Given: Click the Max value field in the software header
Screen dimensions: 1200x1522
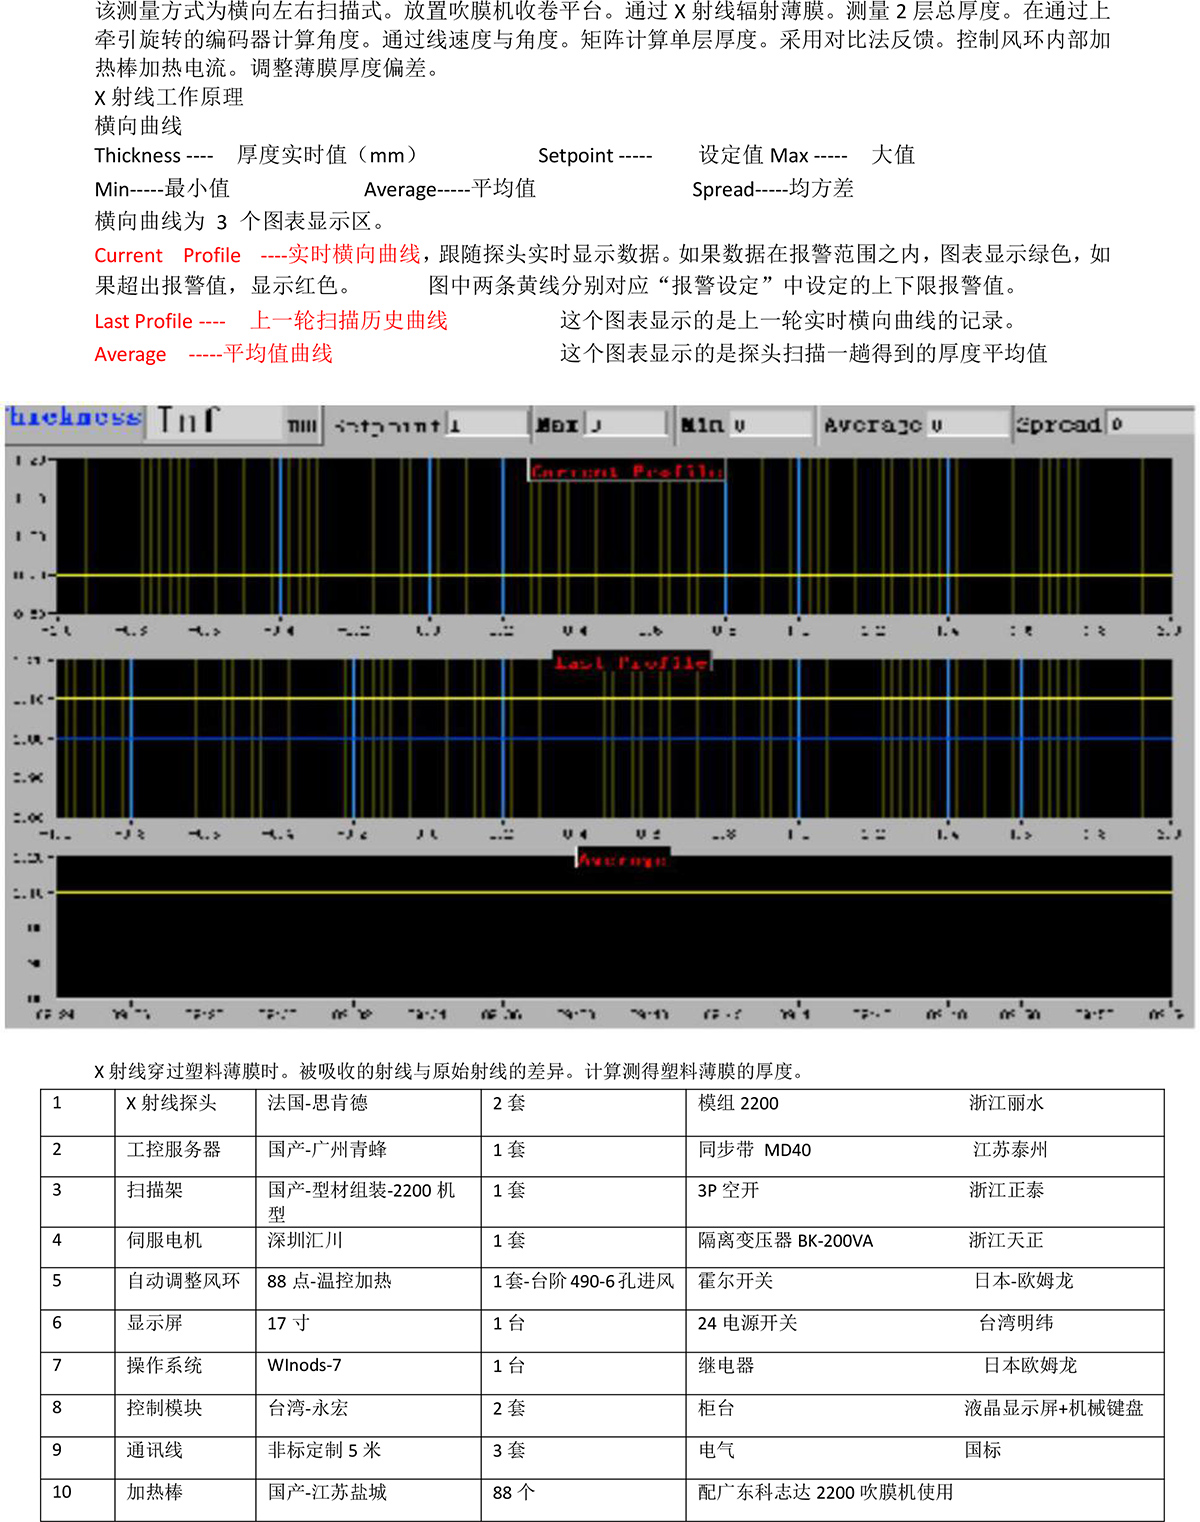Looking at the screenshot, I should pyautogui.click(x=626, y=425).
